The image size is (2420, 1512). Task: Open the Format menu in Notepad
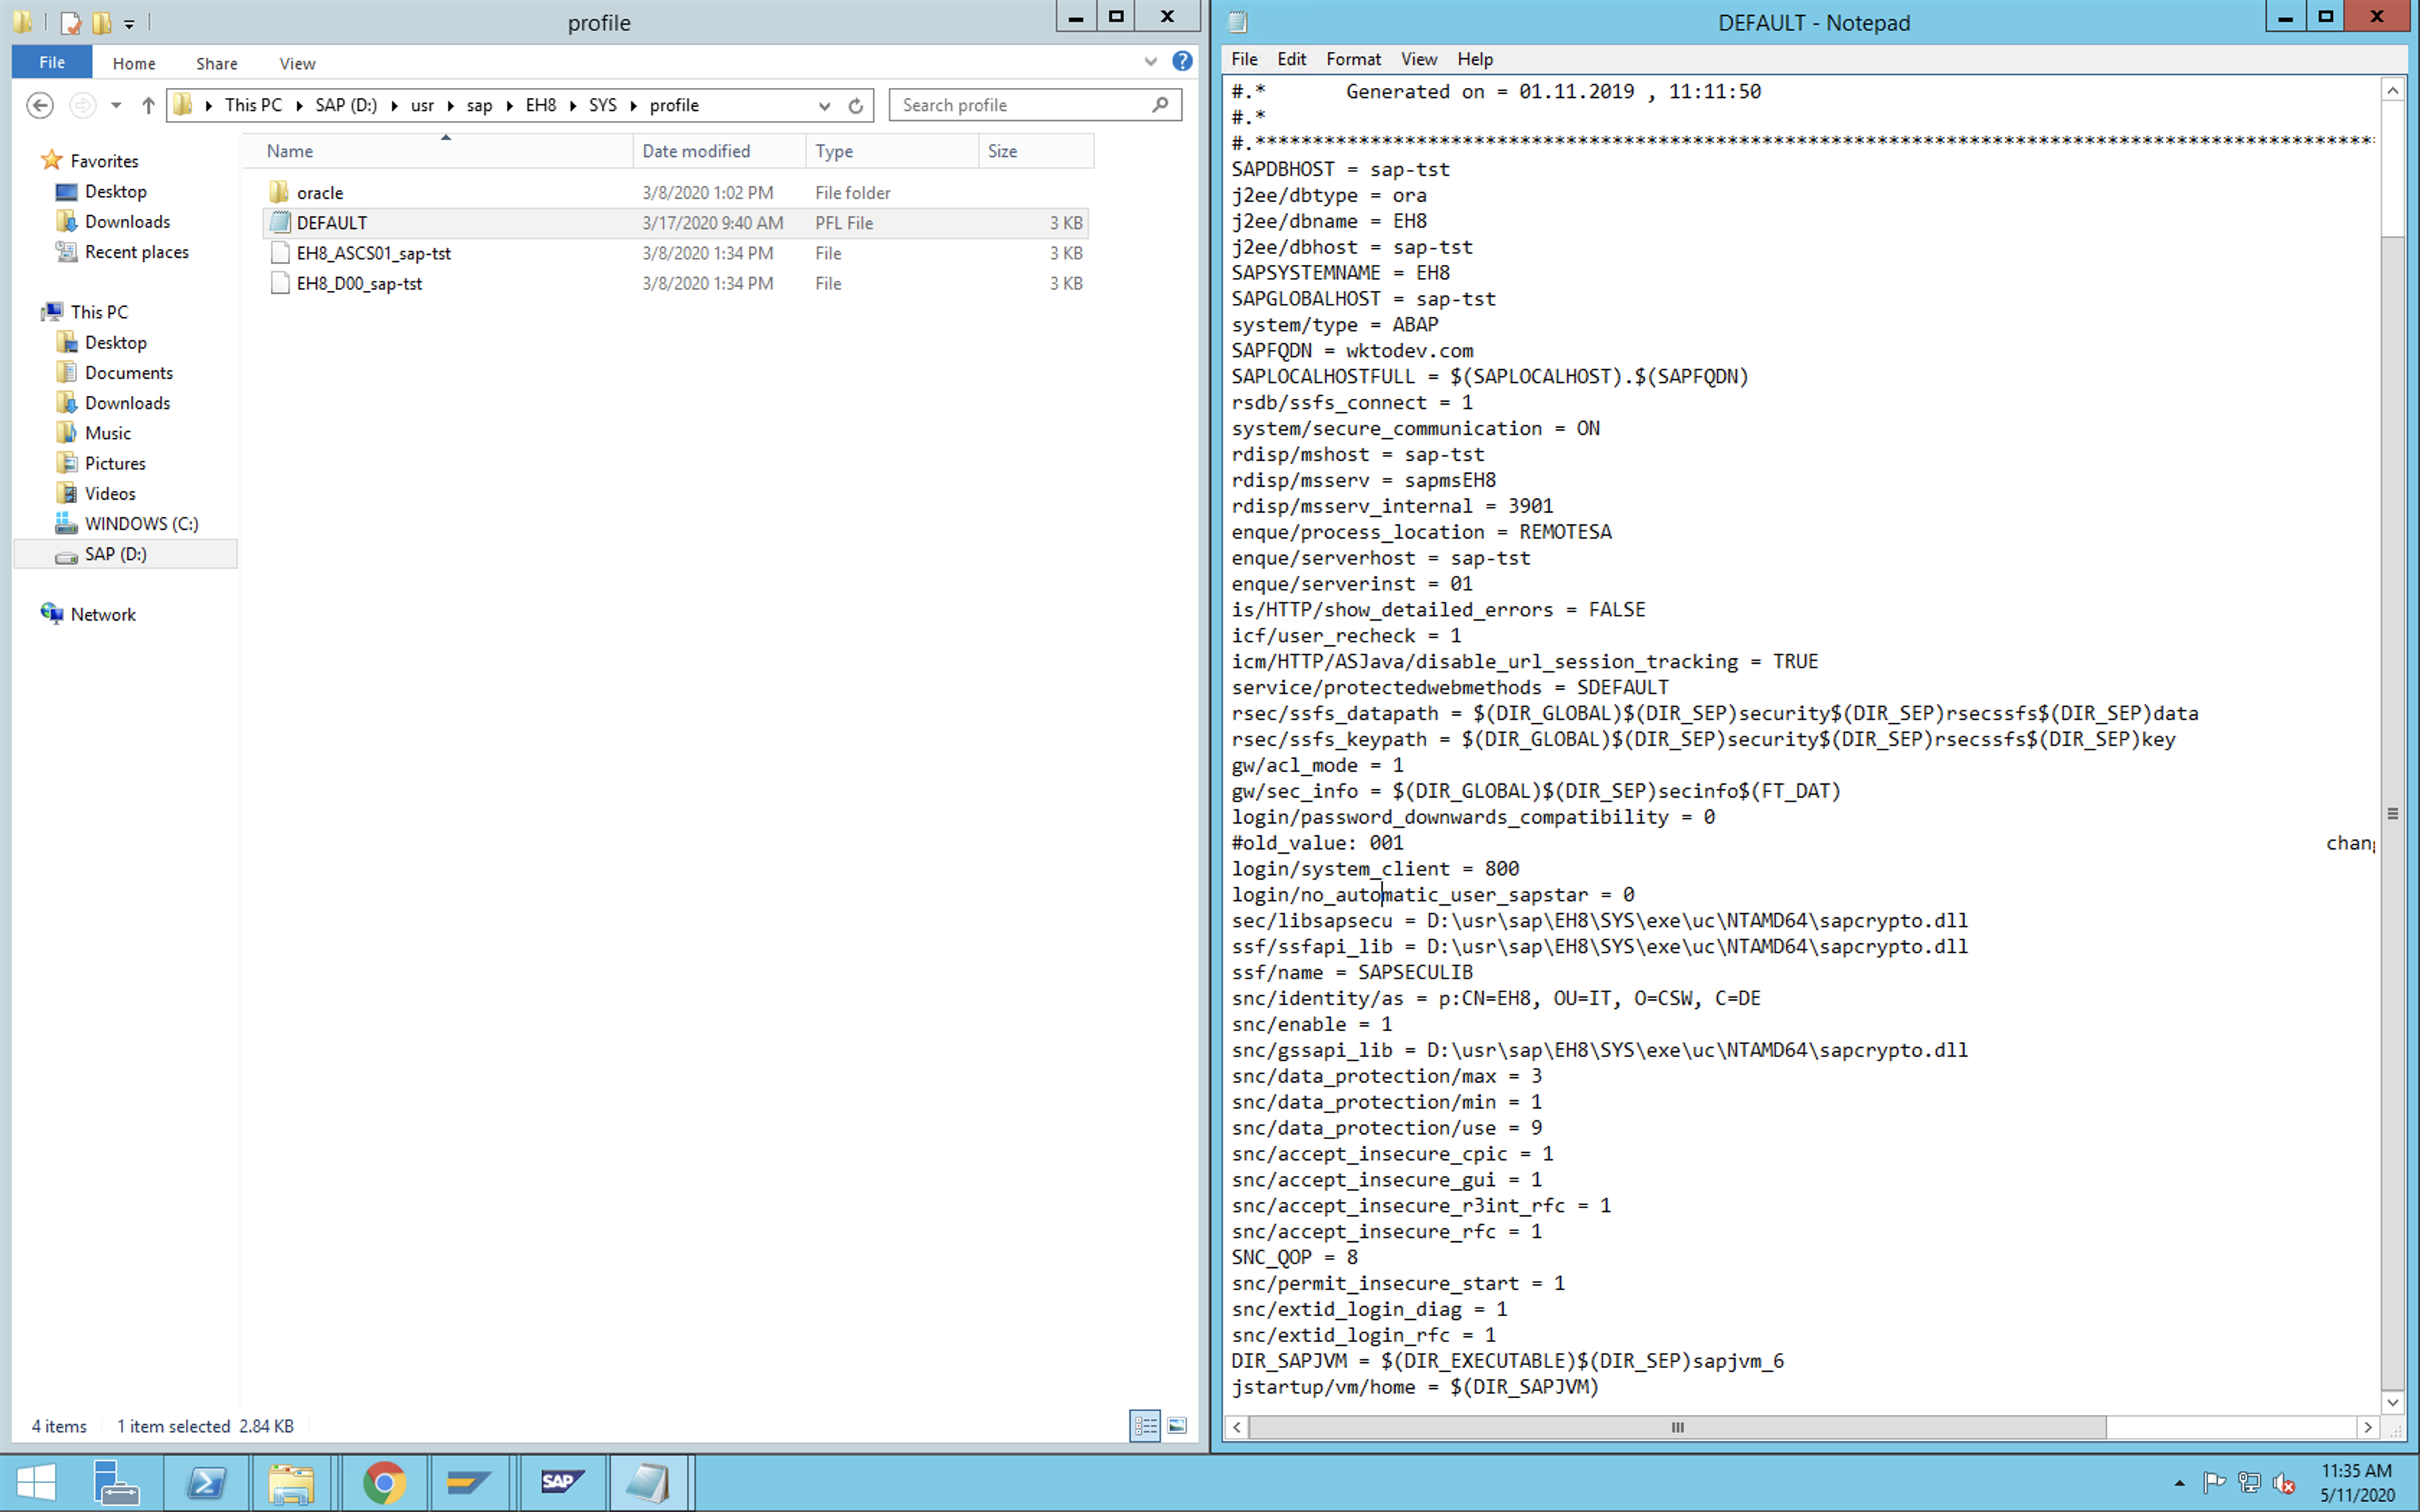tap(1354, 58)
